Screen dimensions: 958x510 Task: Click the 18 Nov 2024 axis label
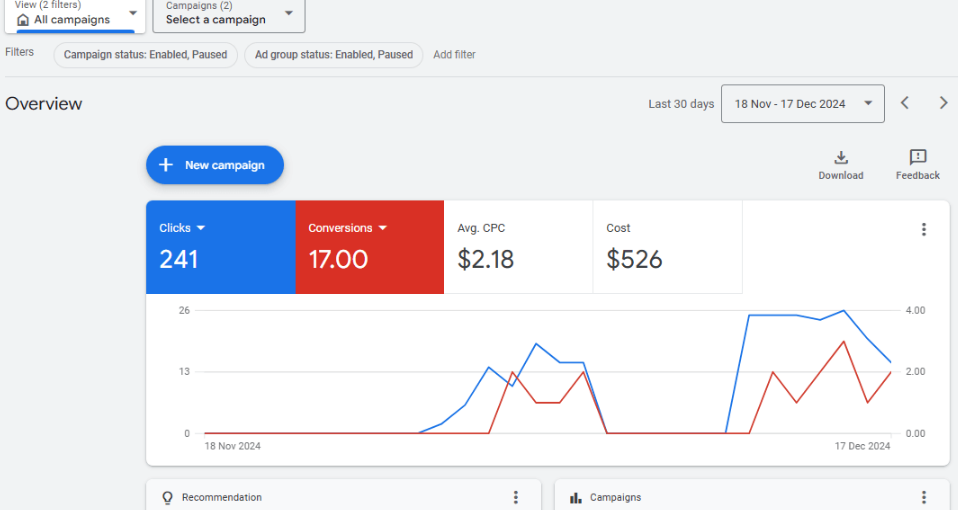[x=232, y=446]
